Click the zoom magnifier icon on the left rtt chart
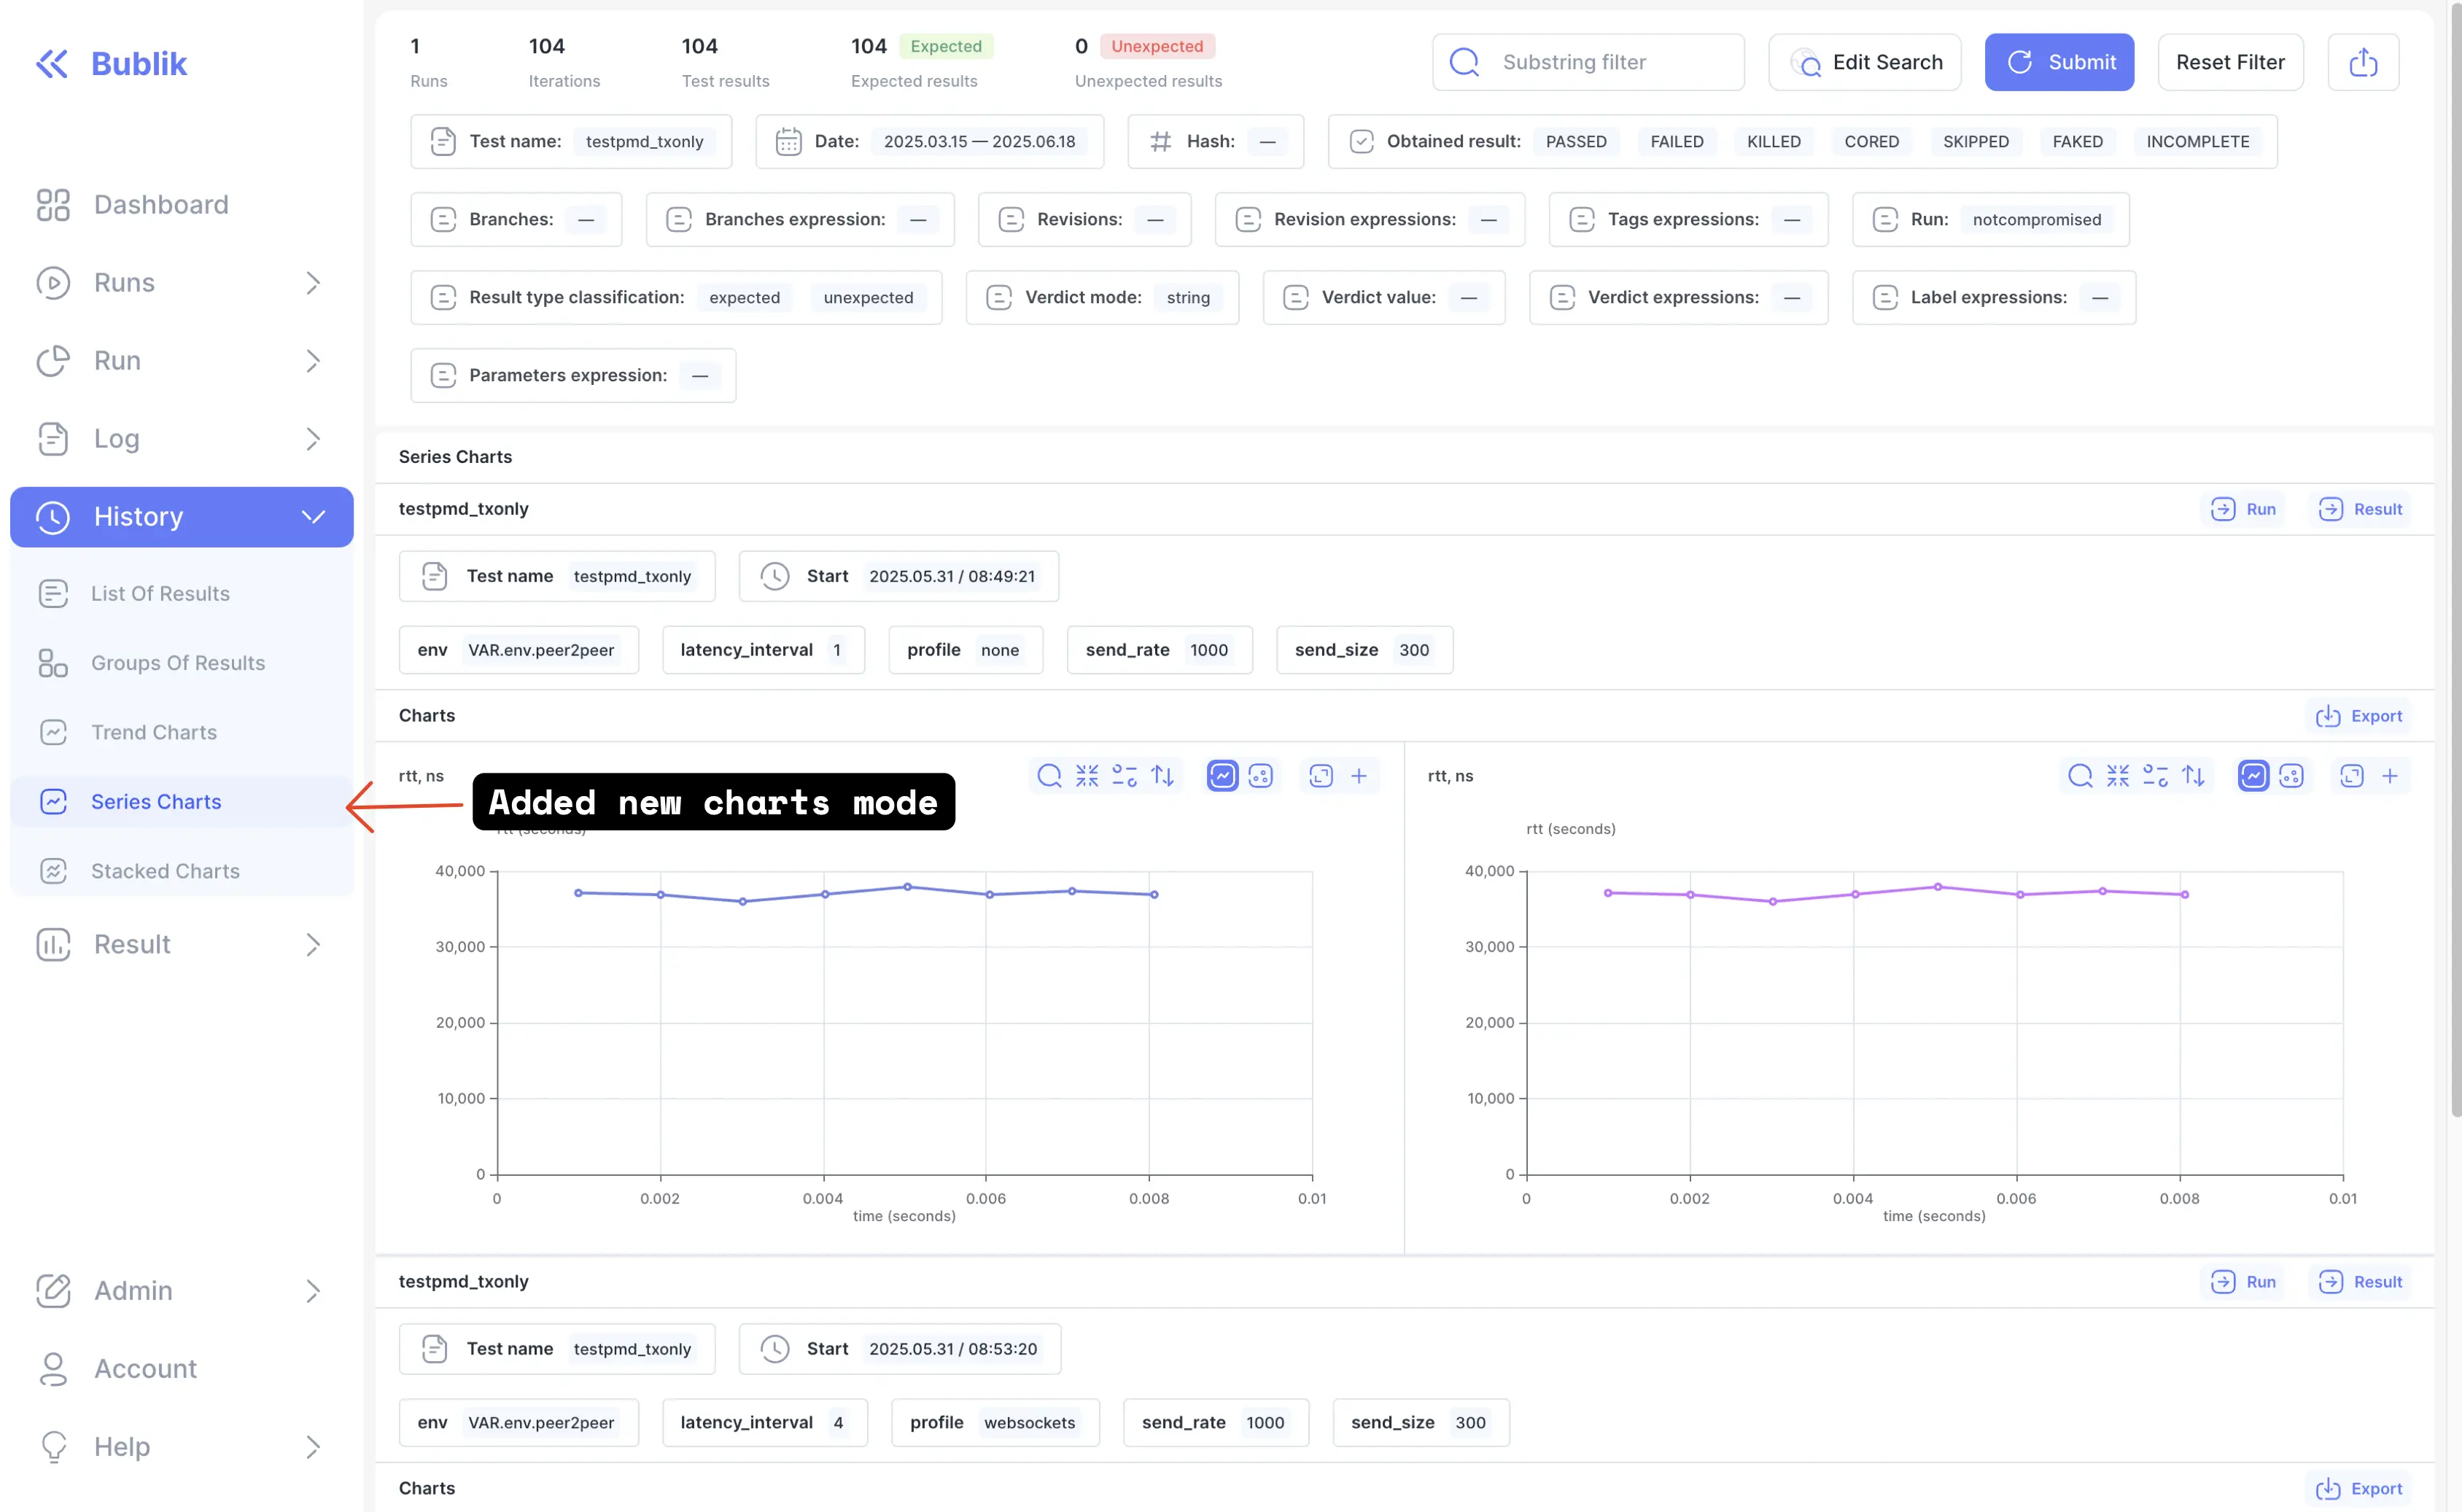This screenshot has height=1512, width=2462. coord(1049,775)
